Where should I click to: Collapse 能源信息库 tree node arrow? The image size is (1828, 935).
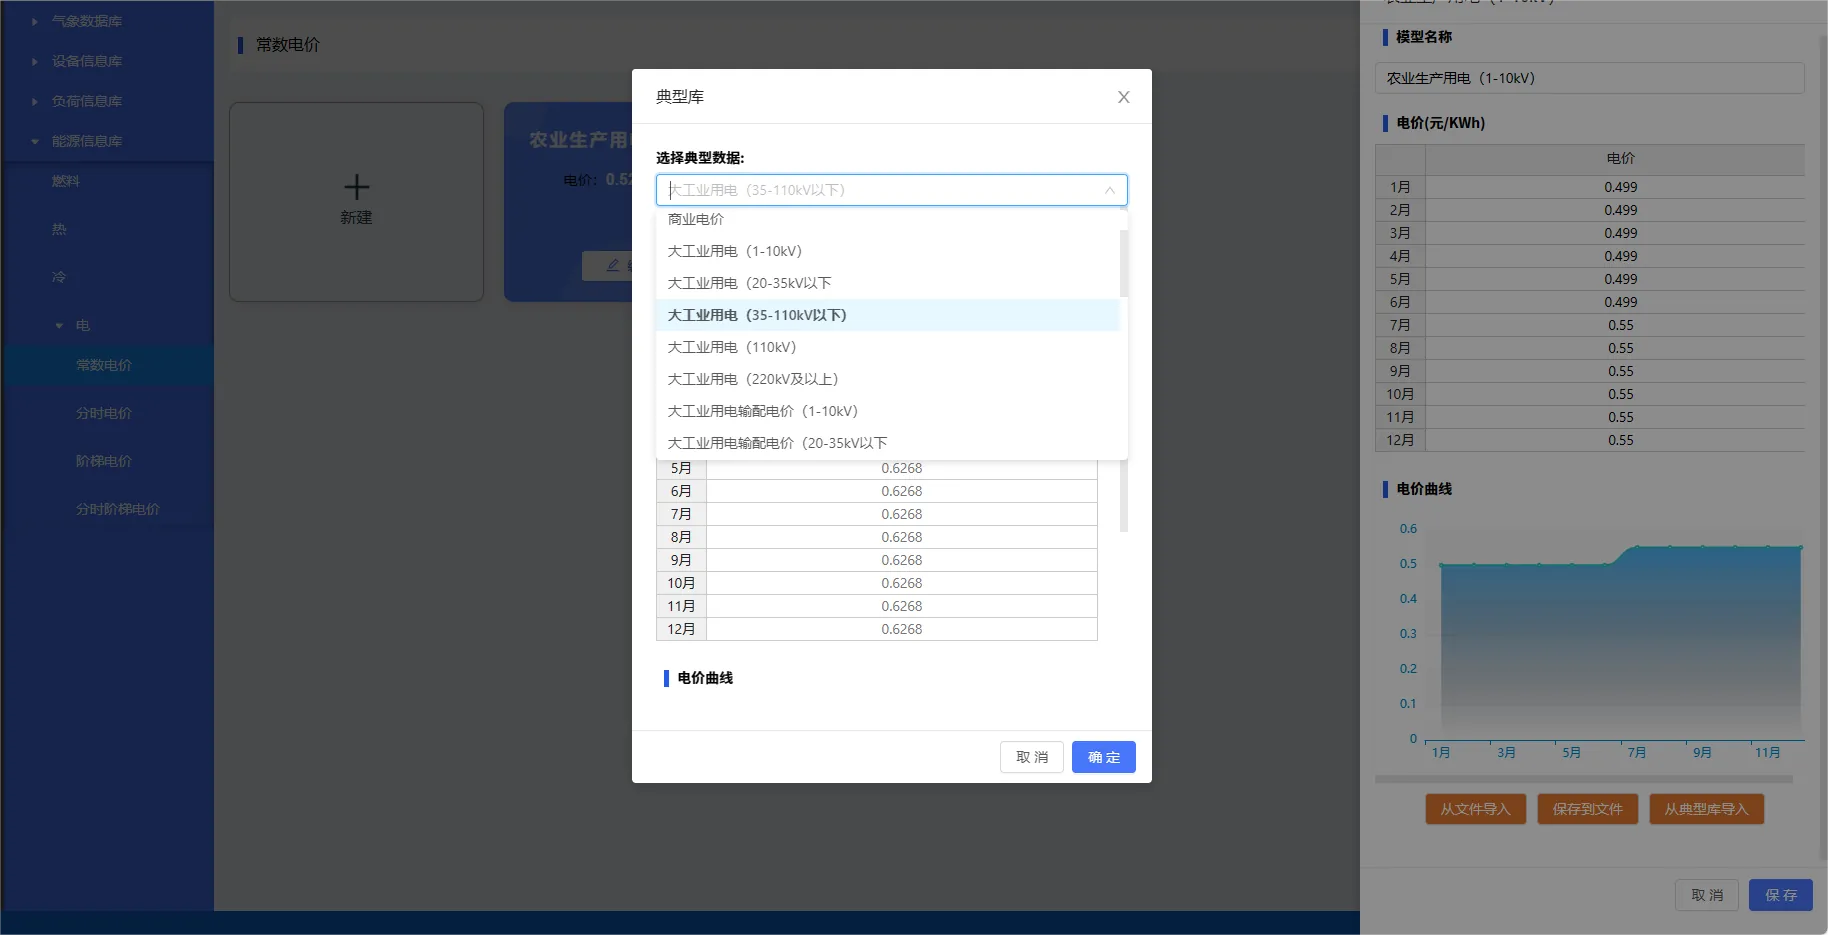pyautogui.click(x=35, y=141)
